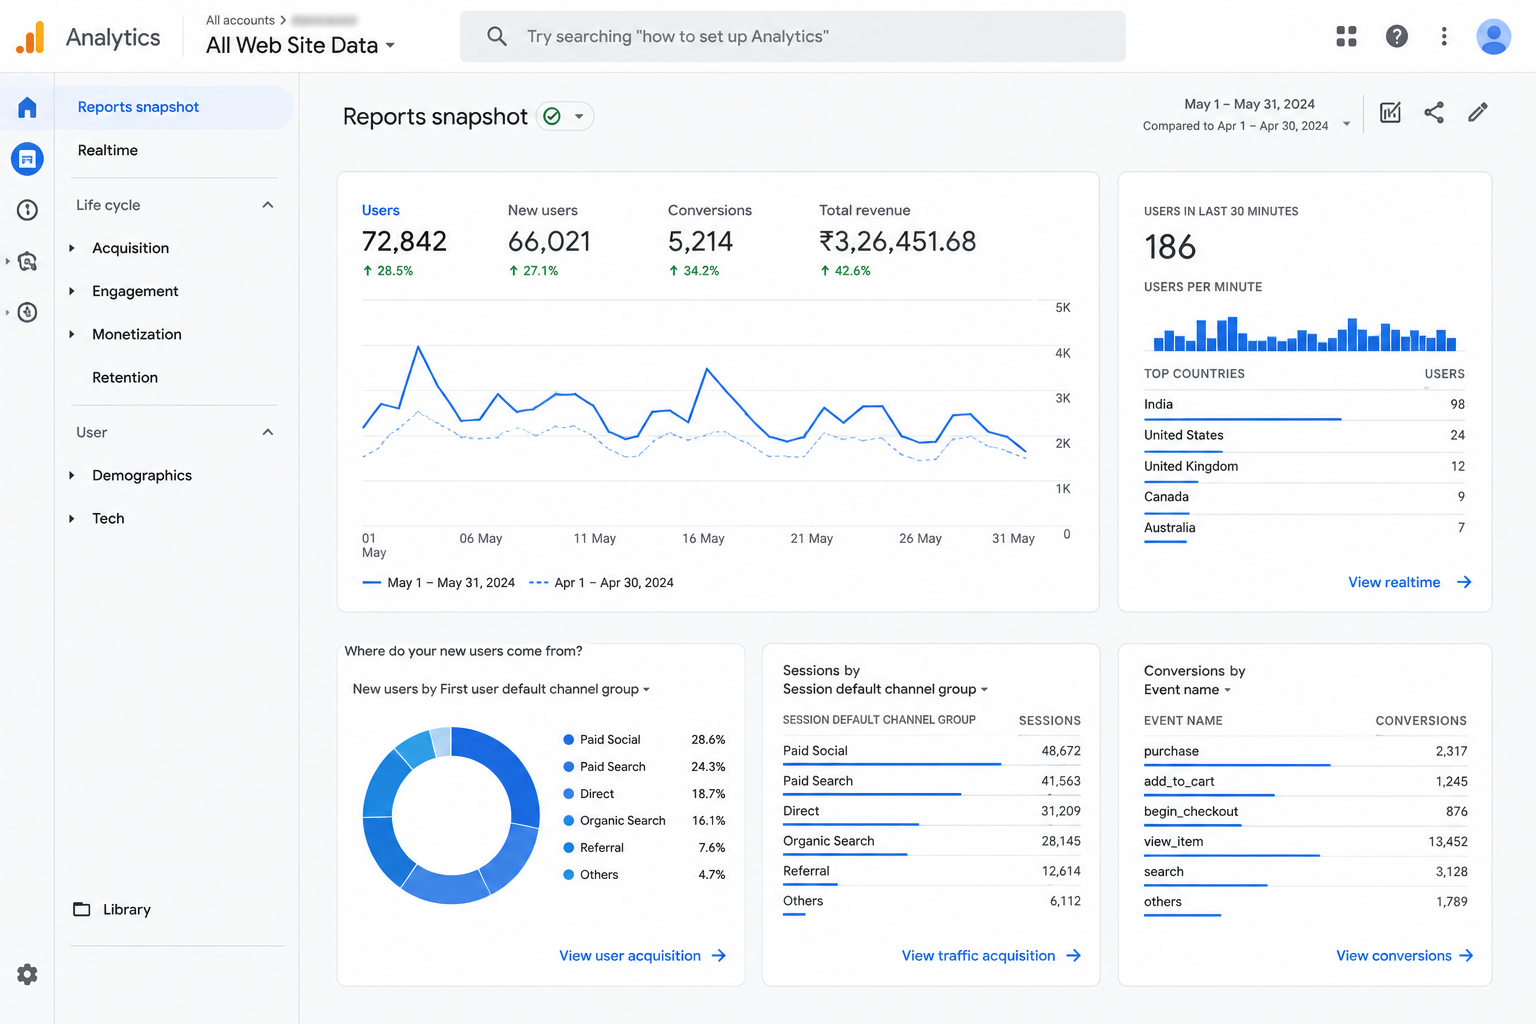This screenshot has width=1536, height=1024.
Task: Open the Advertising icon in left rail
Action: pyautogui.click(x=27, y=262)
